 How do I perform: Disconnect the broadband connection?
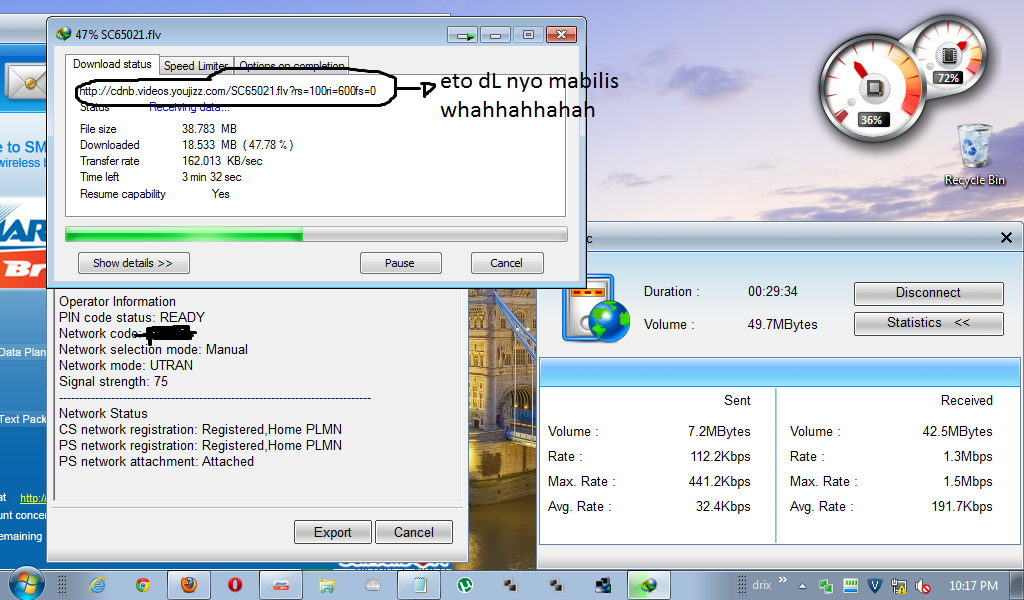pyautogui.click(x=928, y=293)
